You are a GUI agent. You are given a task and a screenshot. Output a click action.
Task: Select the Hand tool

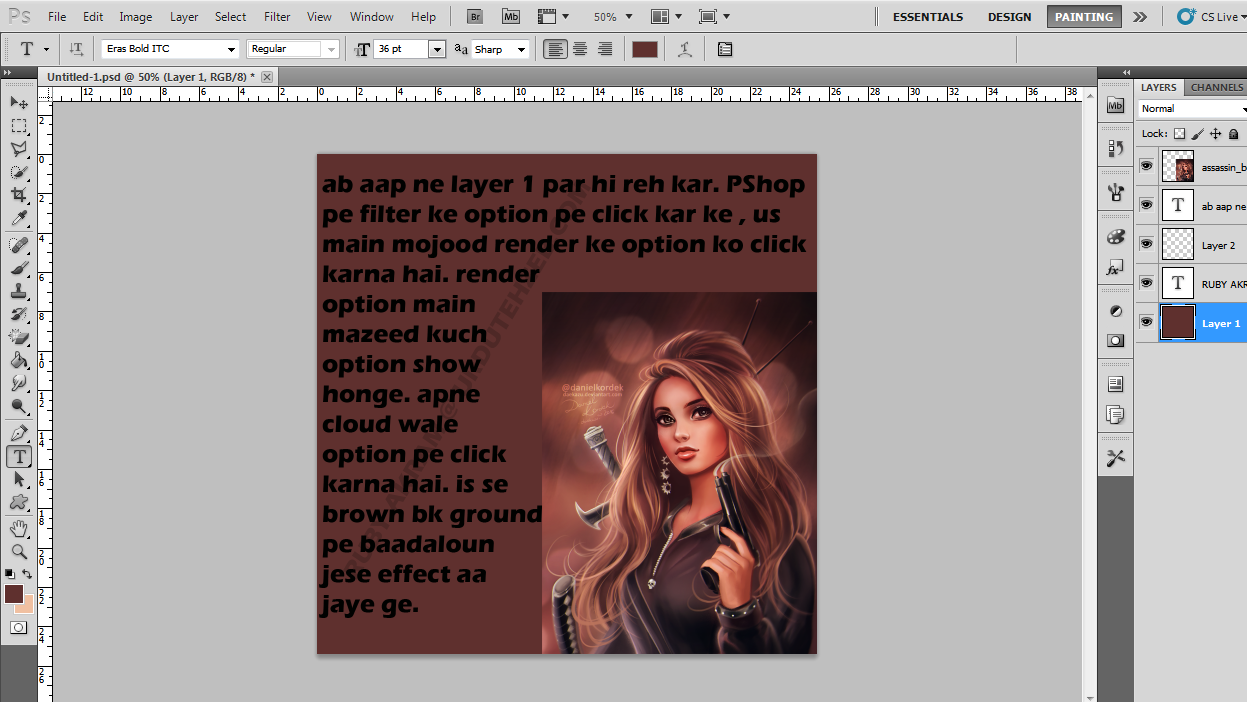coord(19,528)
